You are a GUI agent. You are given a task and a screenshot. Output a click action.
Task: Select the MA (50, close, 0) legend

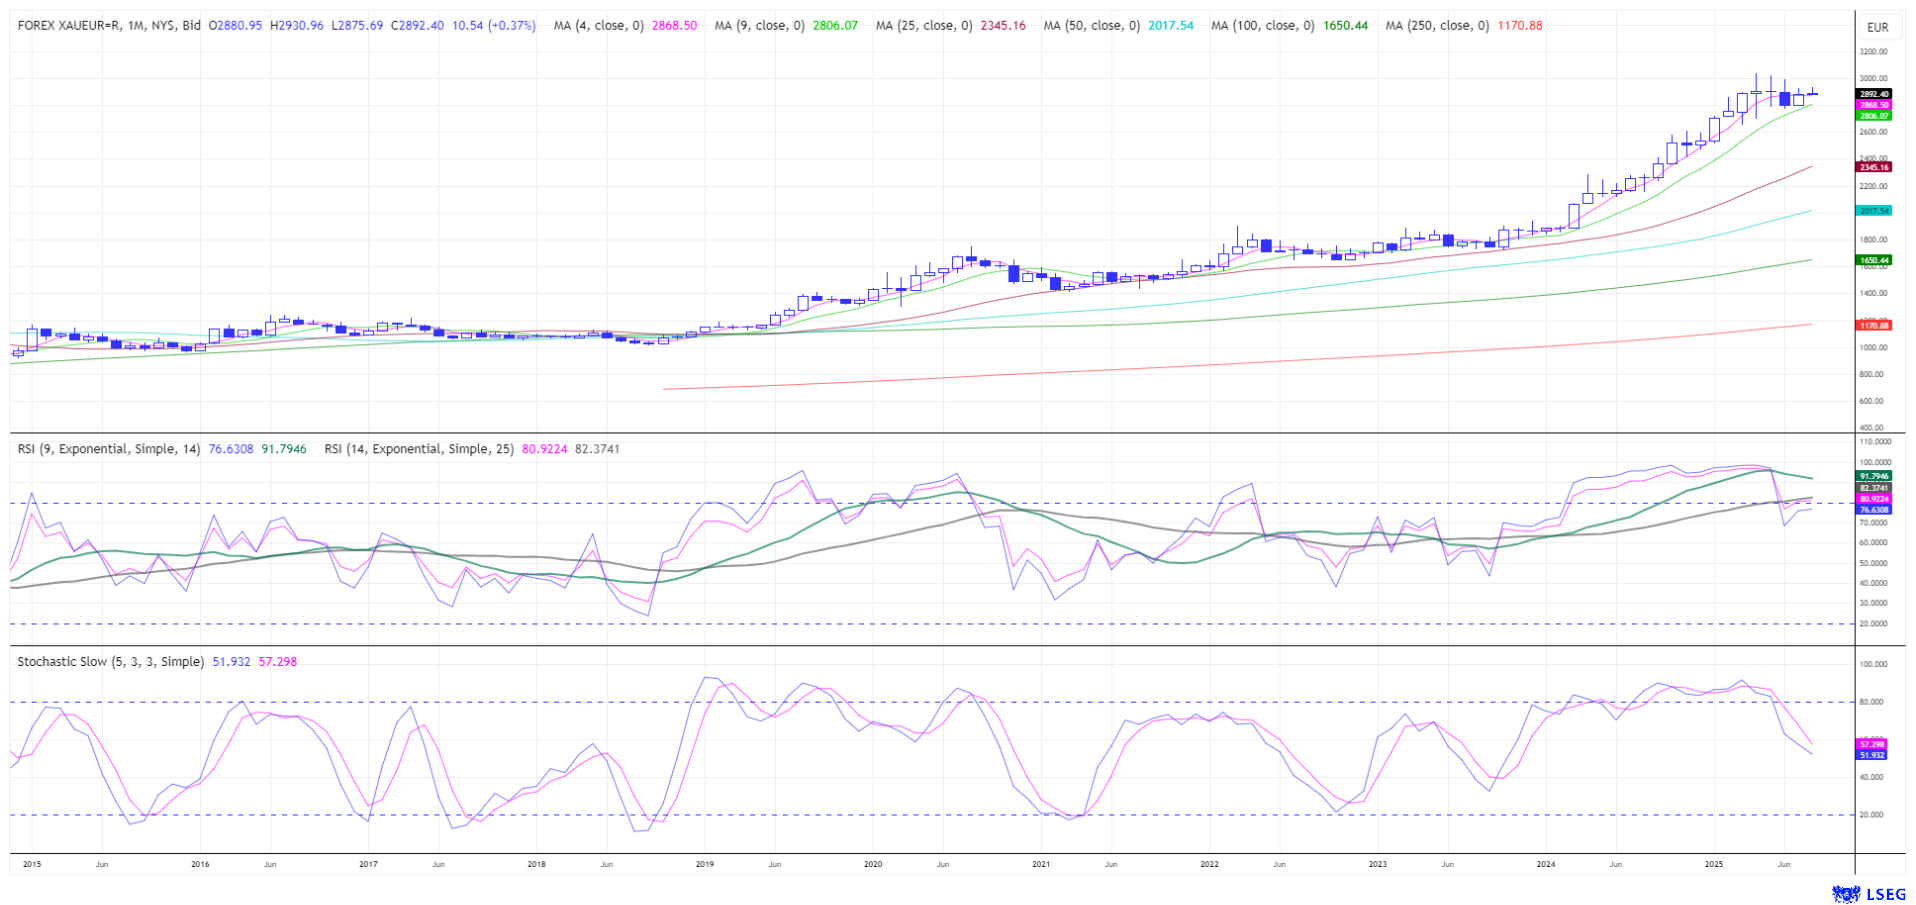(1091, 26)
